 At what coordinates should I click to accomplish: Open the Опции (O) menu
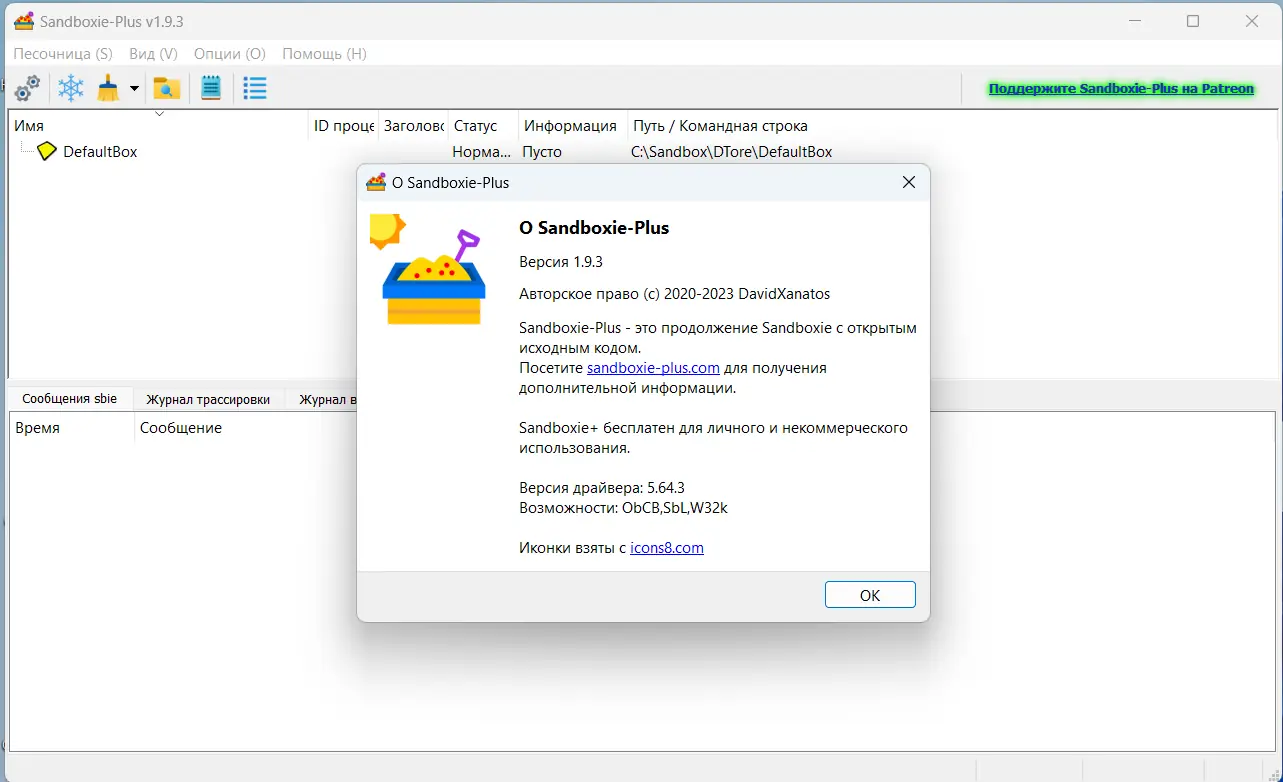230,54
